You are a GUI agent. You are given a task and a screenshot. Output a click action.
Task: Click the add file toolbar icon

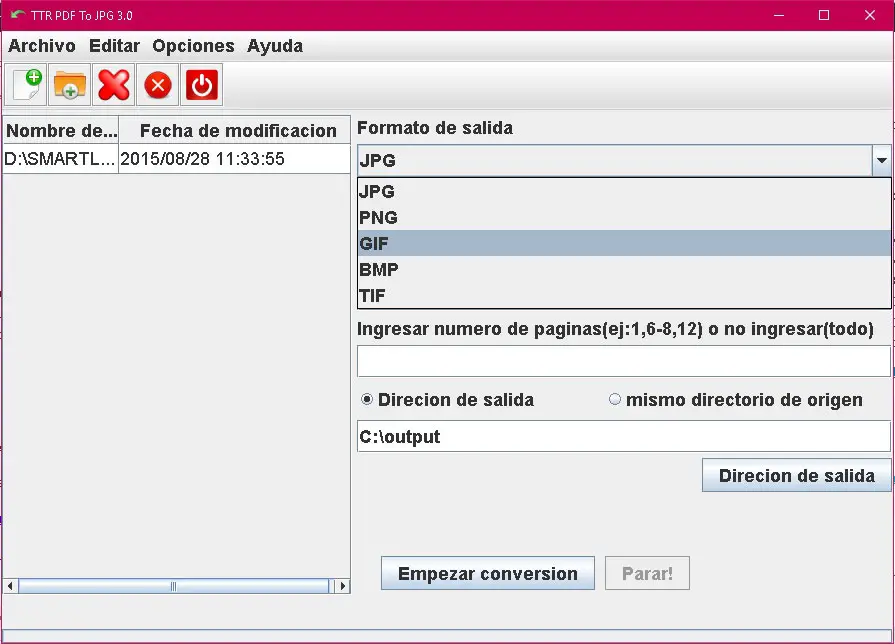[x=27, y=85]
